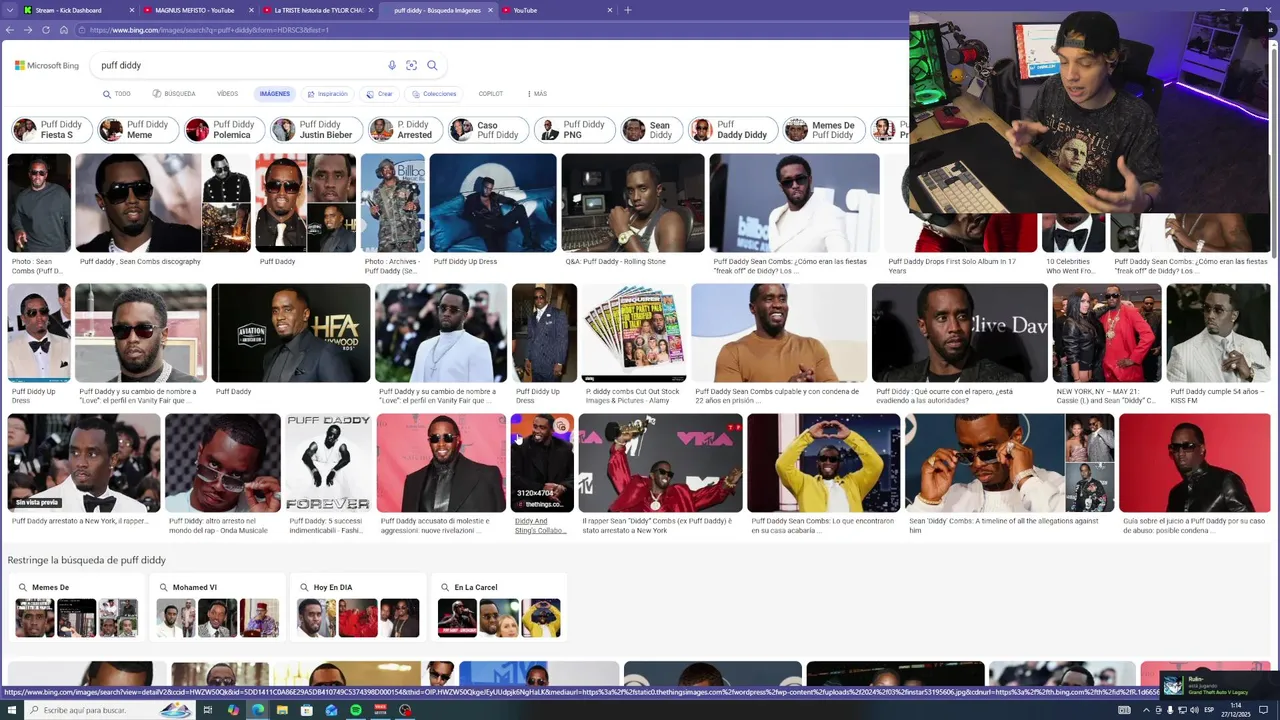The width and height of the screenshot is (1280, 720).
Task: Select the TODO search category
Action: pos(117,94)
